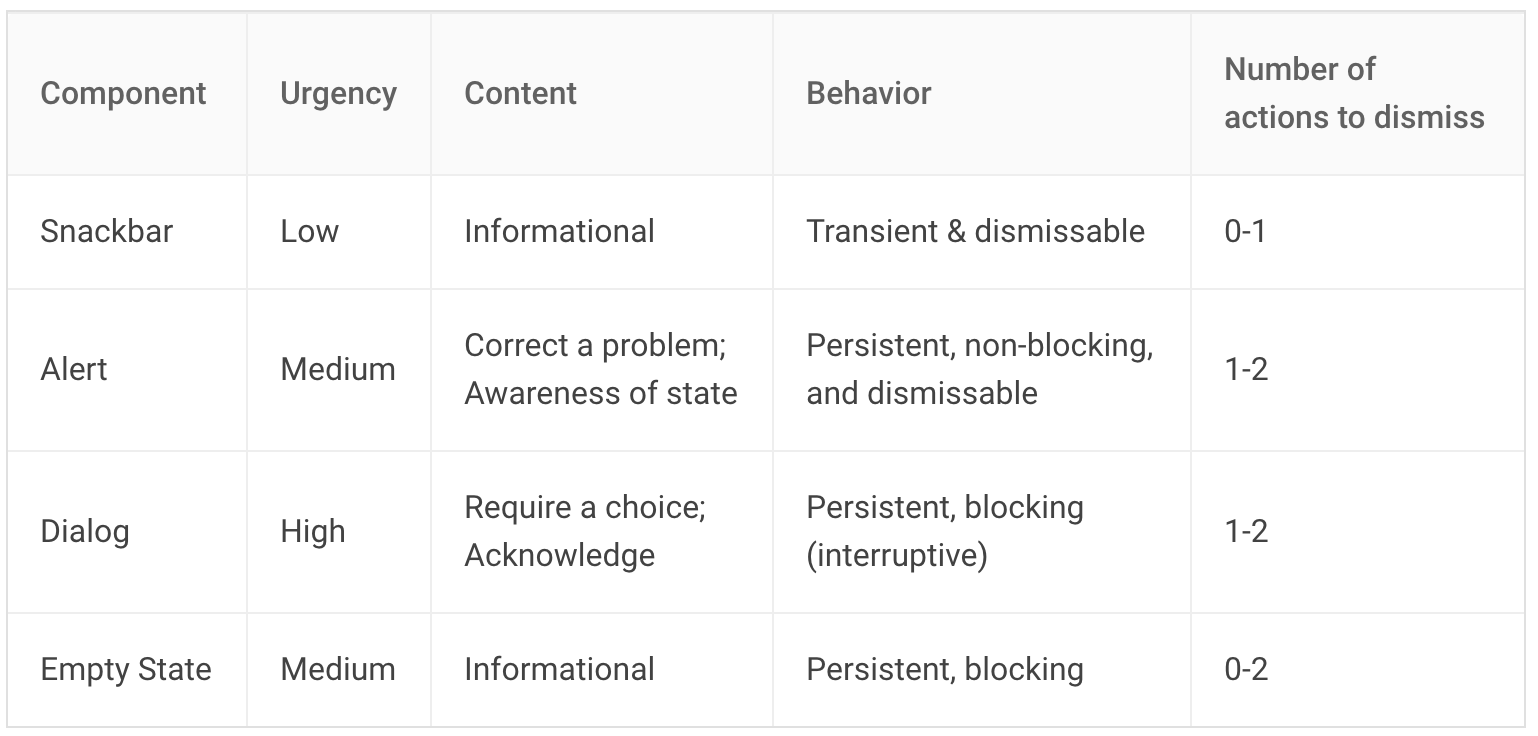Click the Low urgency cell
The image size is (1538, 736).
tap(309, 231)
